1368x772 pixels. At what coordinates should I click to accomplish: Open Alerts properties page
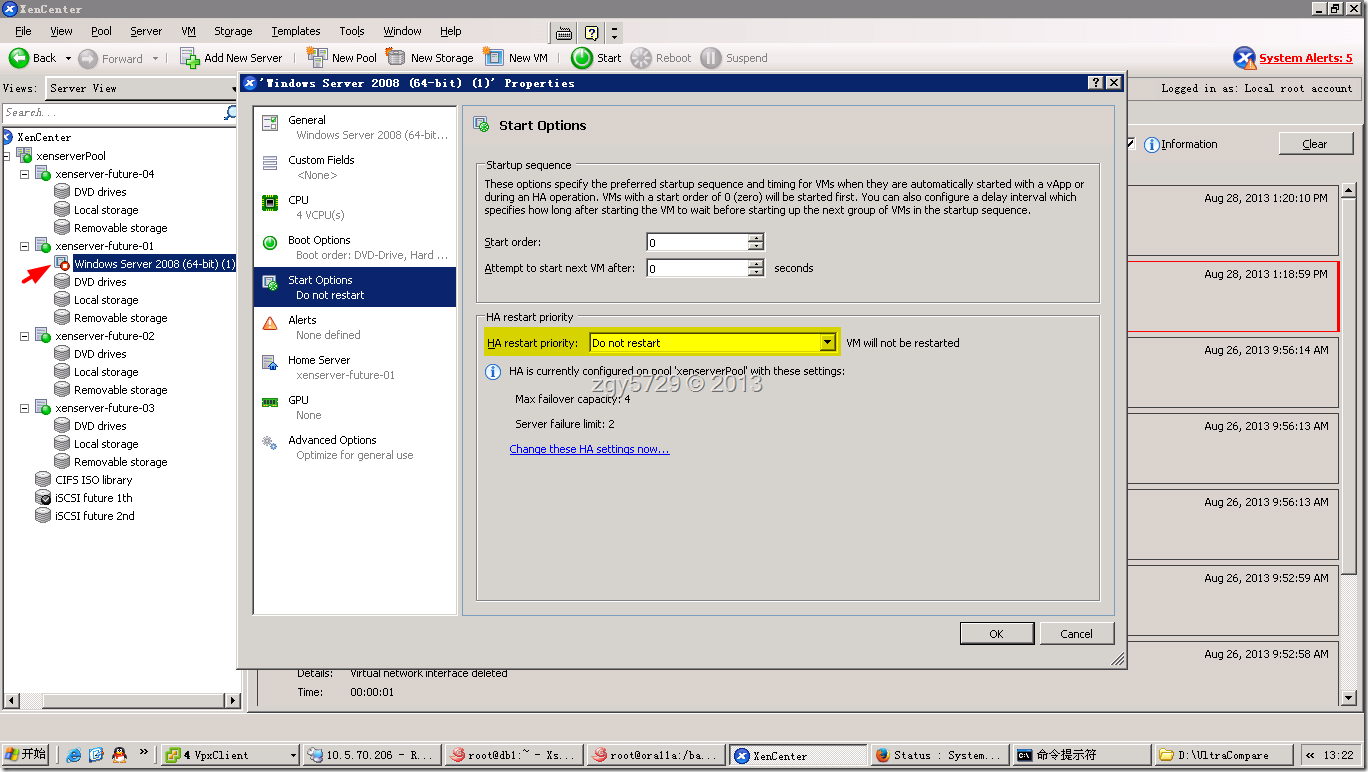[x=354, y=327]
